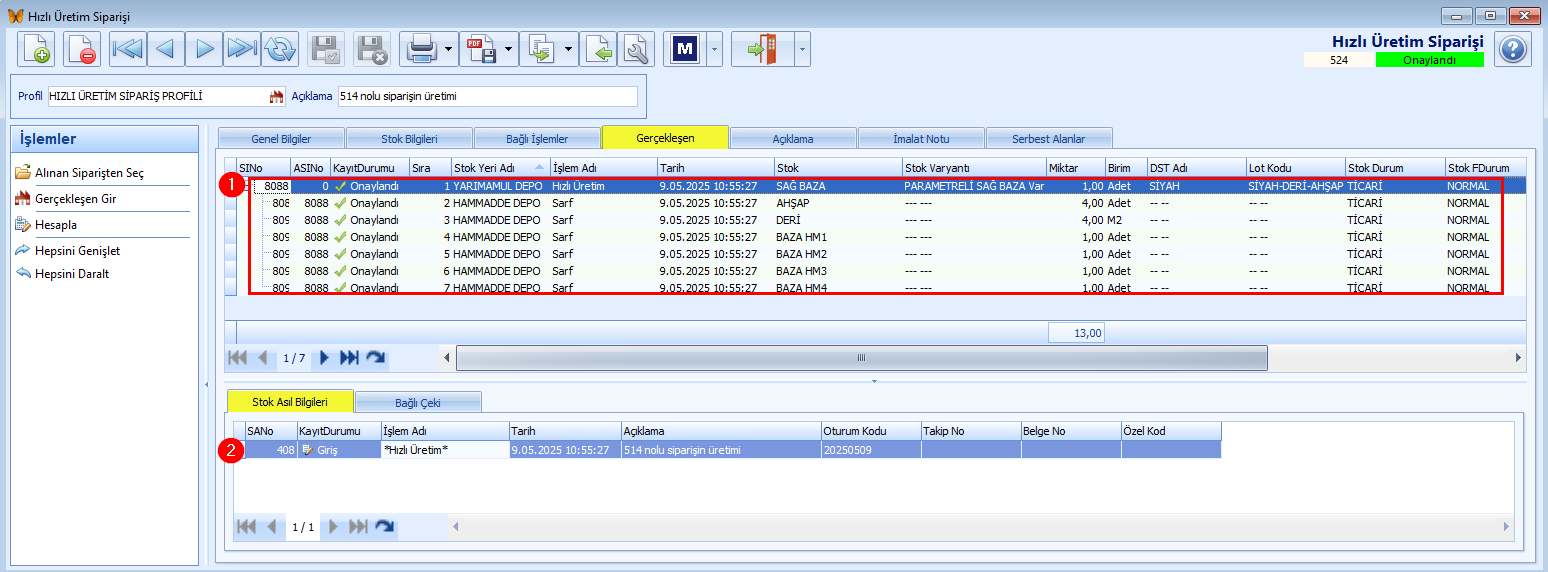Select the Gerçekleşen tab
1548x572 pixels.
tap(665, 137)
